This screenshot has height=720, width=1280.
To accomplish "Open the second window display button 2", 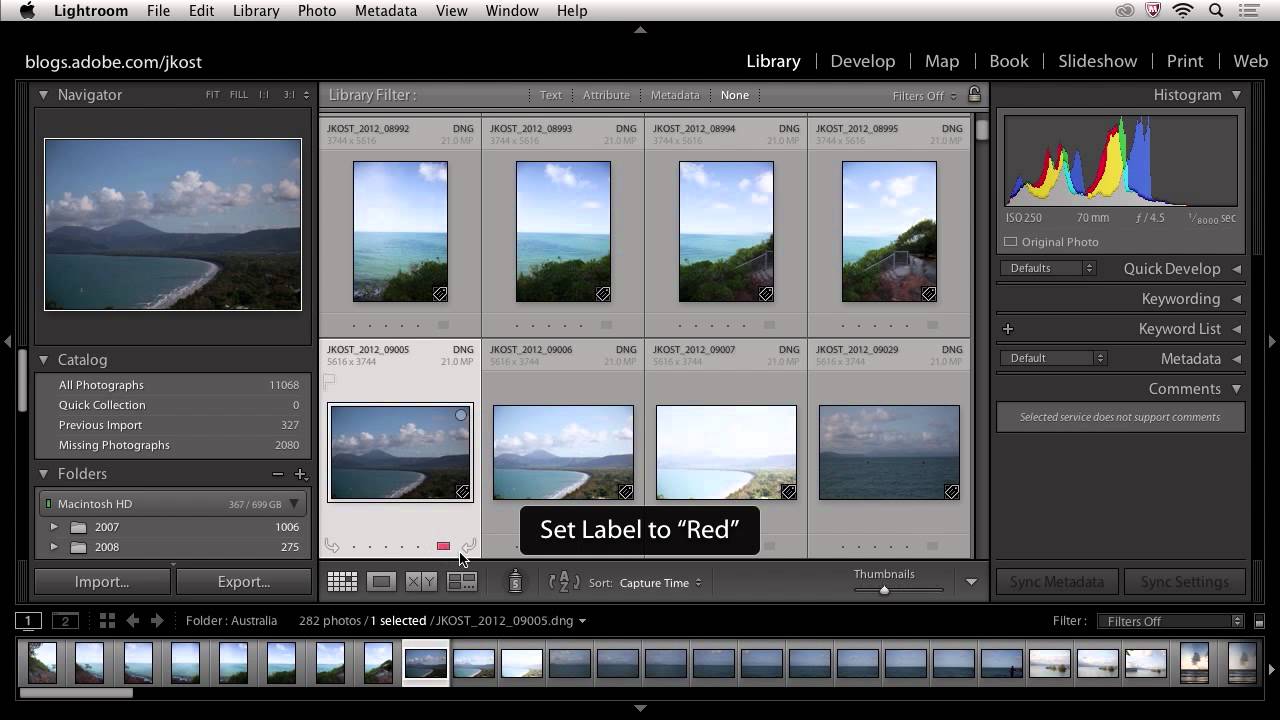I will tap(65, 621).
